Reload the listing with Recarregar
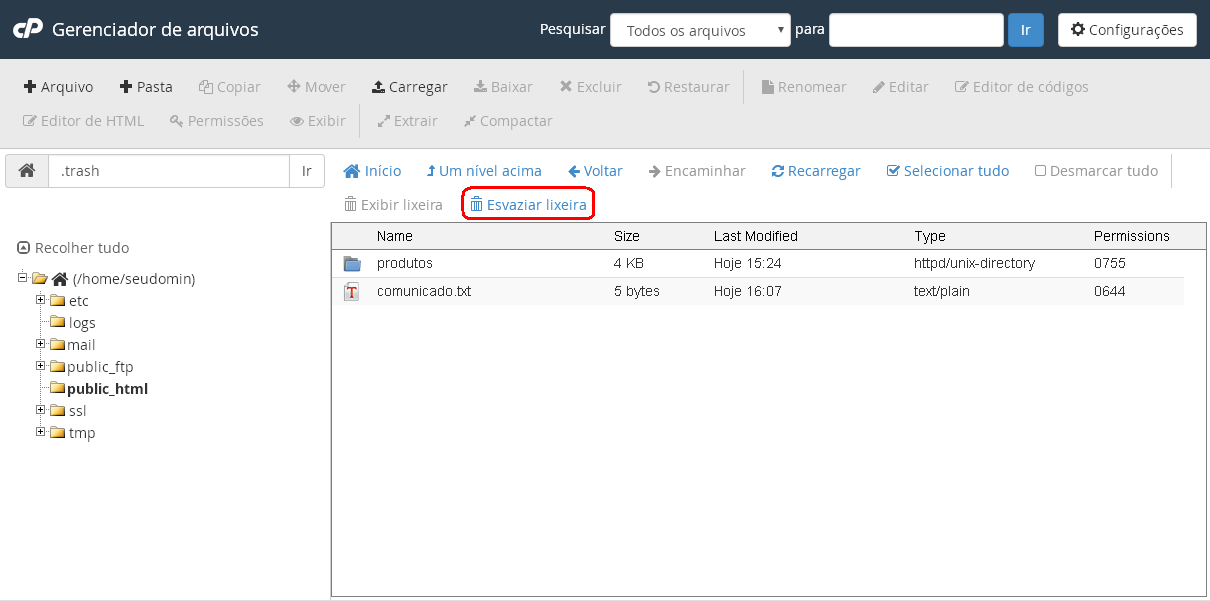The image size is (1210, 601). 816,171
